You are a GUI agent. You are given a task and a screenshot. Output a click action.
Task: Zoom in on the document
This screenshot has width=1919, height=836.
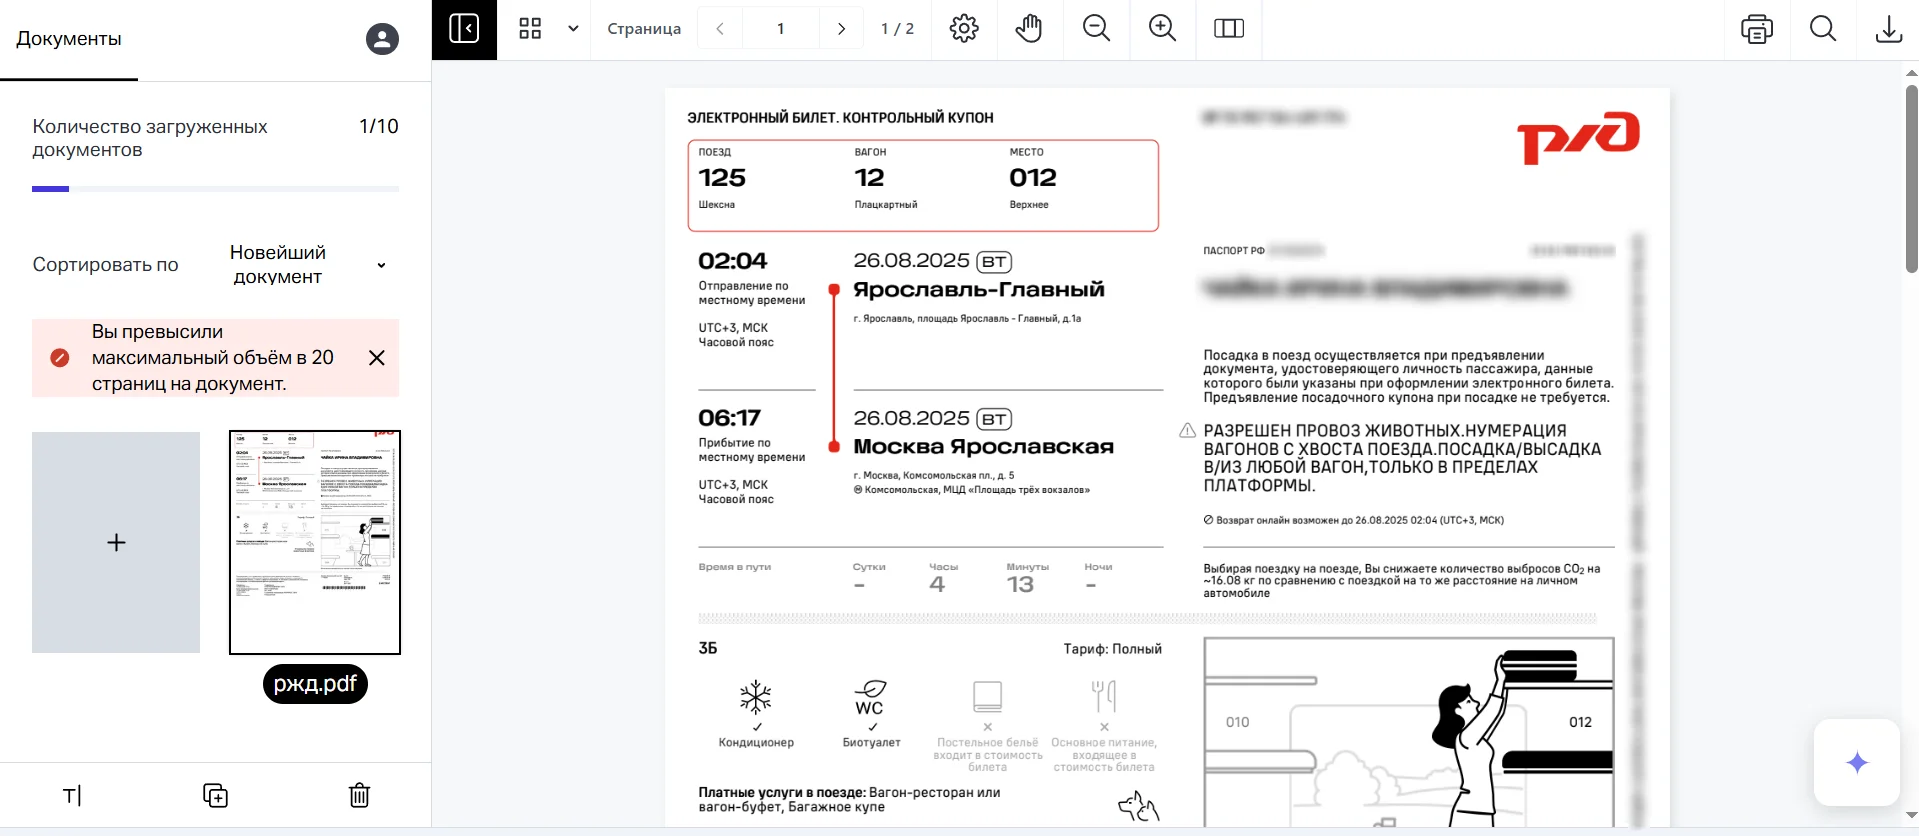point(1162,29)
